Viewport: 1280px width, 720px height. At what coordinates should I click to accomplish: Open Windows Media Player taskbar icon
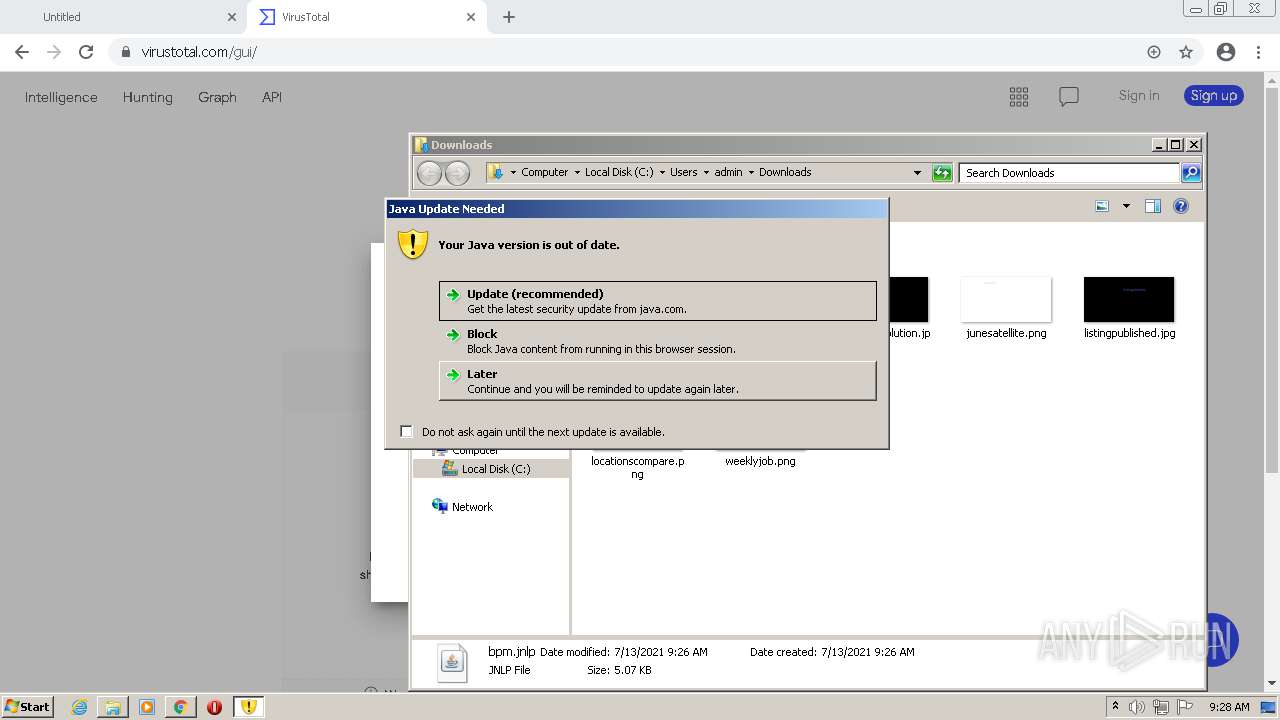[x=147, y=707]
